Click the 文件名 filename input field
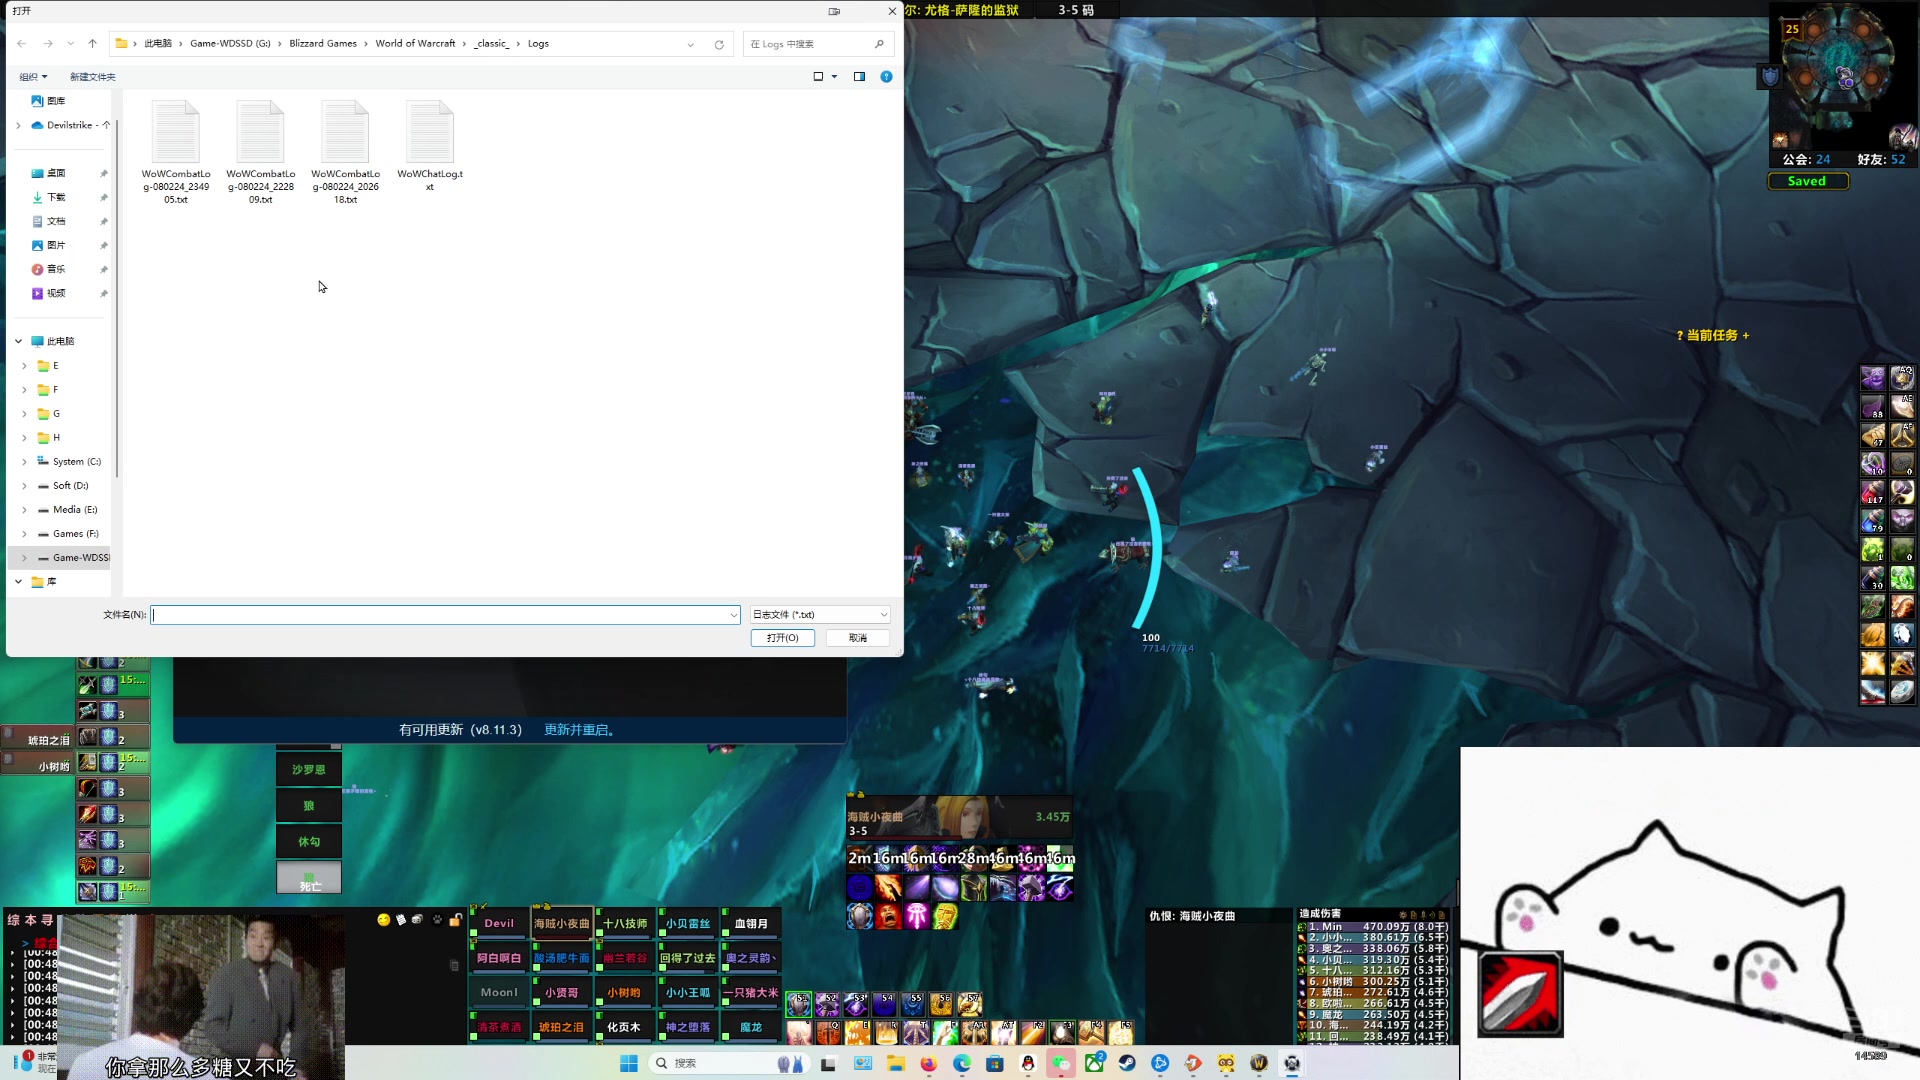This screenshot has height=1080, width=1920. (x=444, y=615)
